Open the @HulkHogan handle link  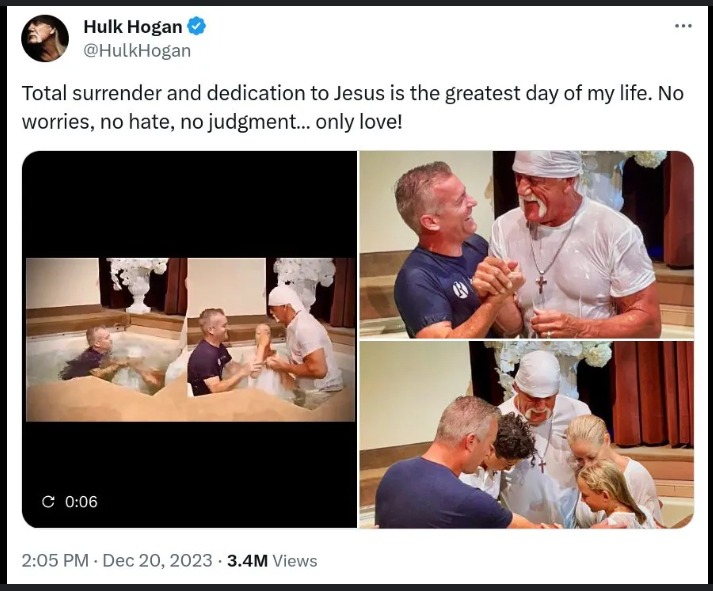coord(137,50)
